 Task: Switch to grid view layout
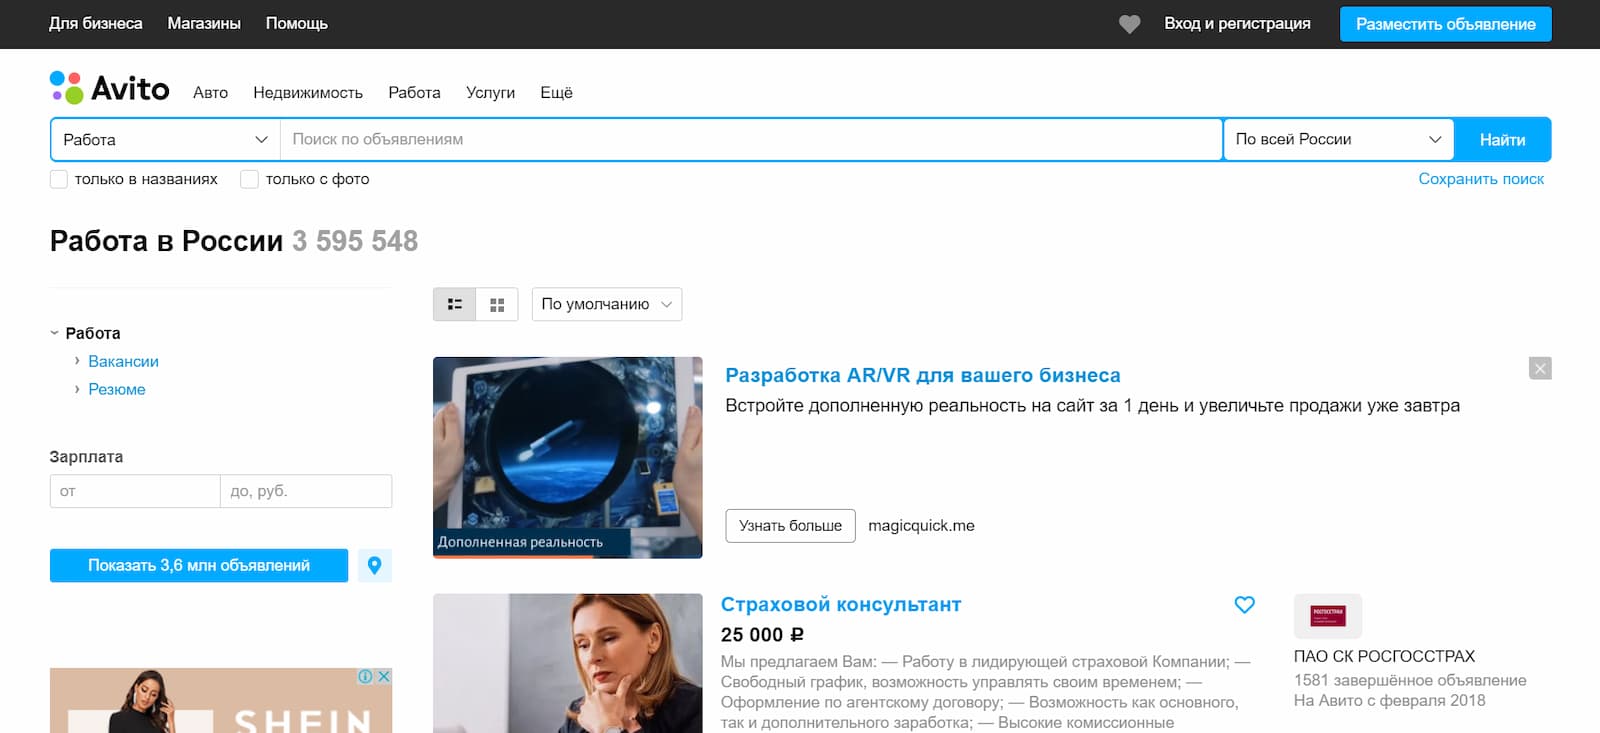(497, 304)
